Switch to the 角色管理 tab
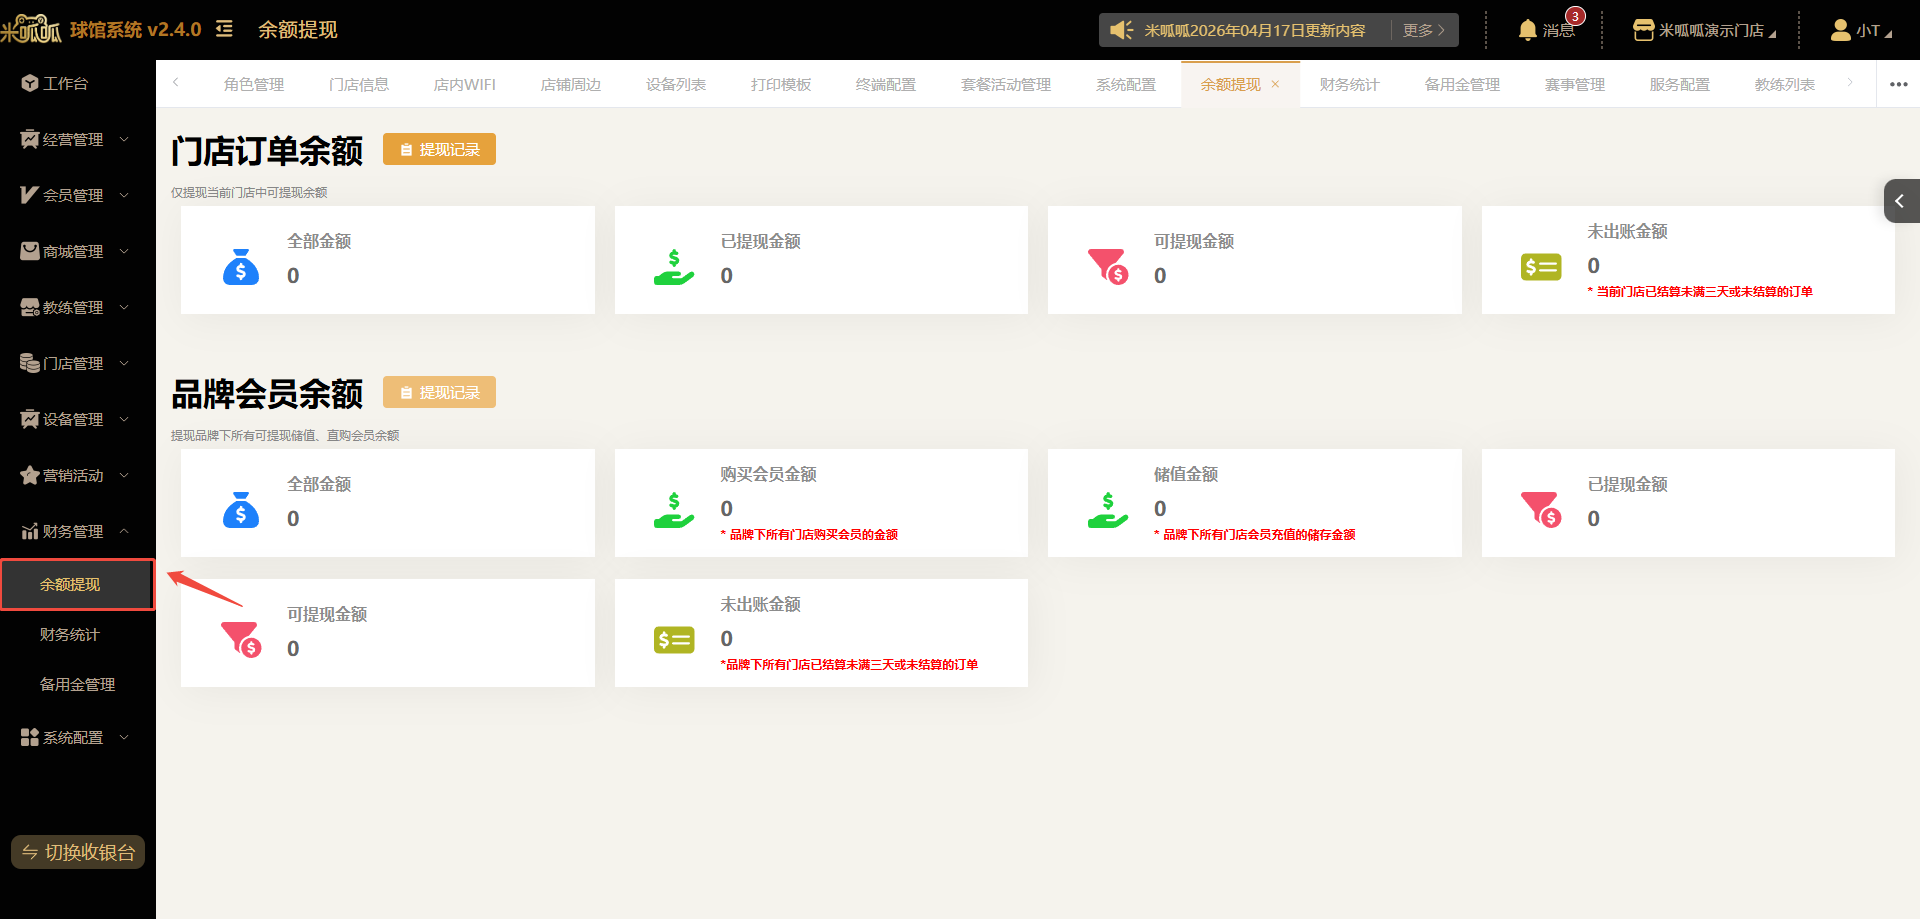This screenshot has height=919, width=1920. [254, 85]
